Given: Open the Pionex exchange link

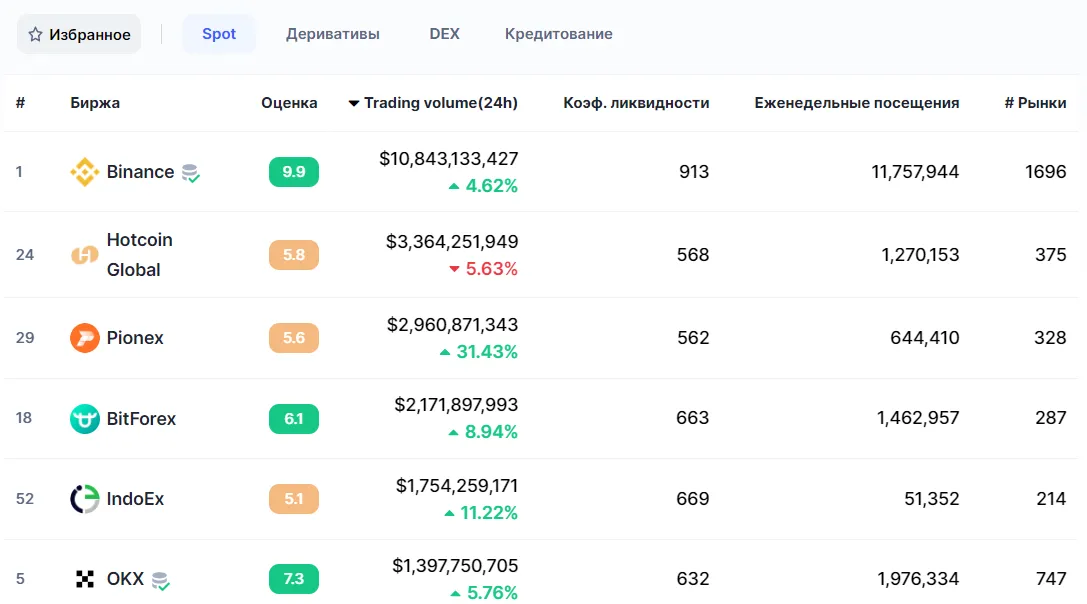Looking at the screenshot, I should [135, 338].
